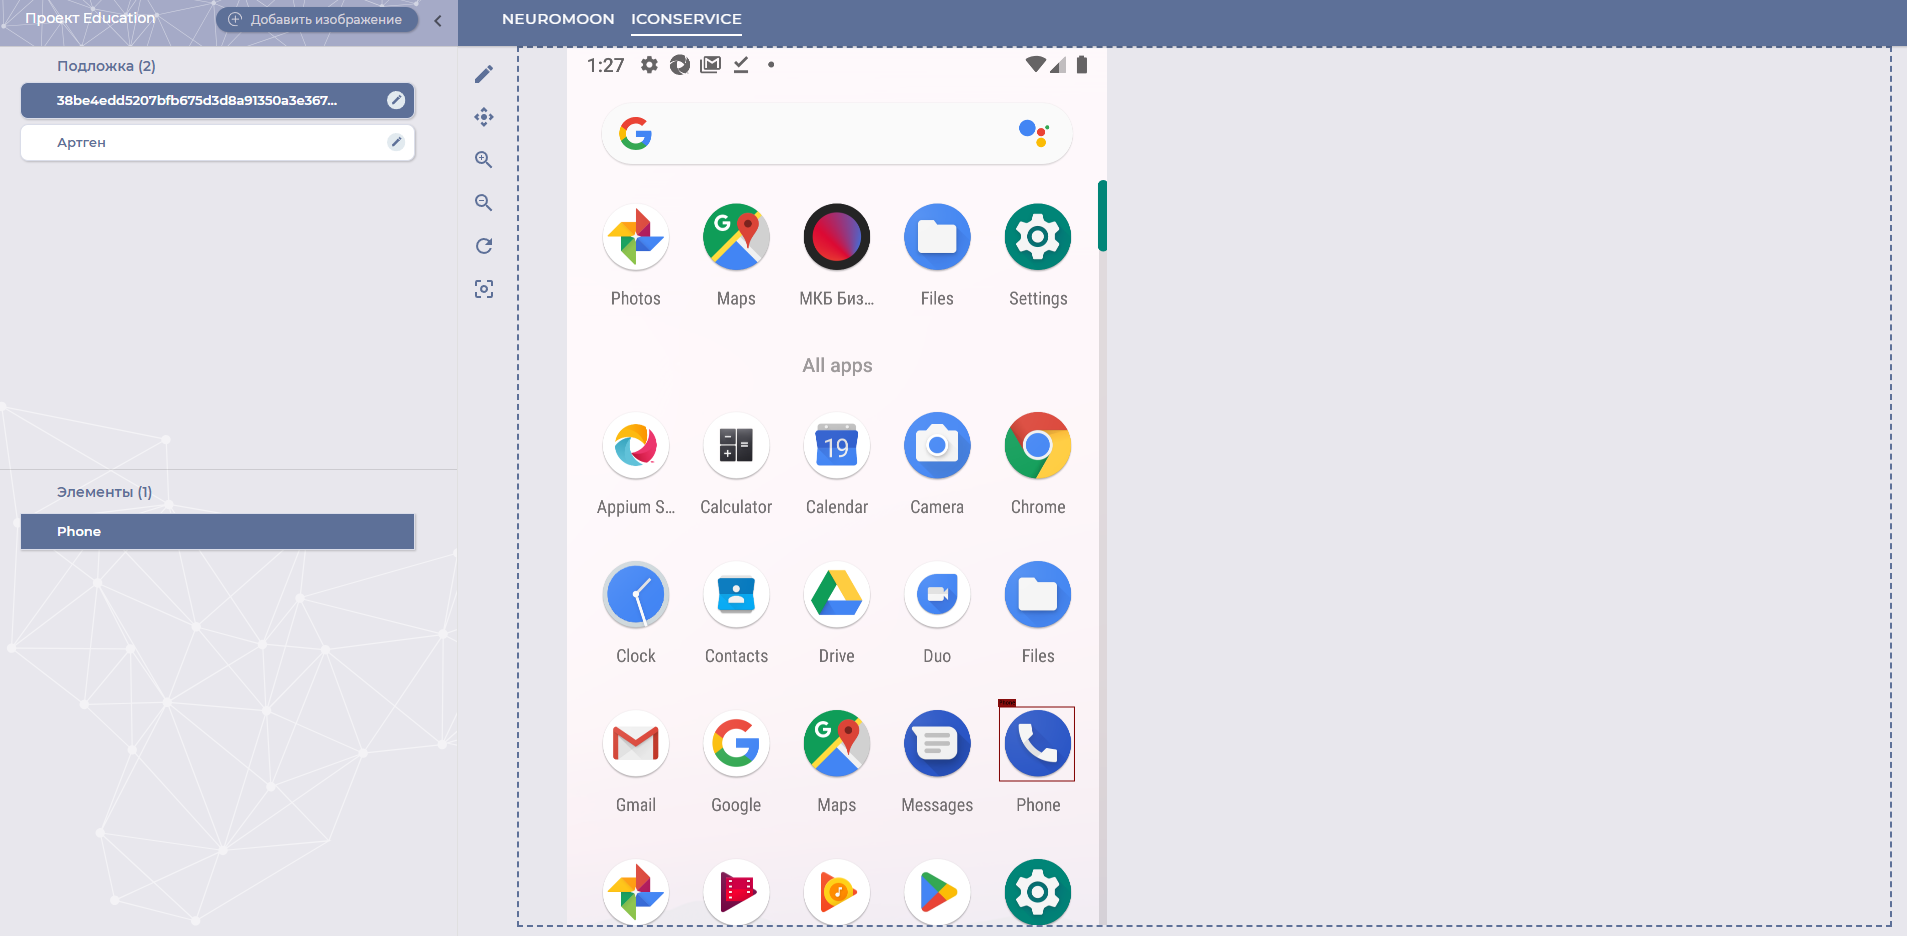
Task: Click the zoom out magnifier tool
Action: point(484,203)
